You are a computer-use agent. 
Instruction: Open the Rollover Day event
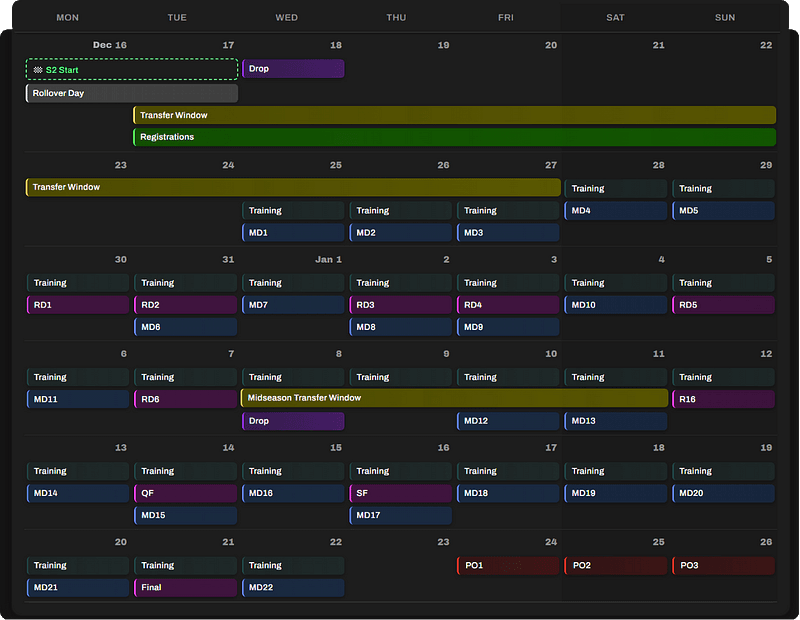(131, 93)
